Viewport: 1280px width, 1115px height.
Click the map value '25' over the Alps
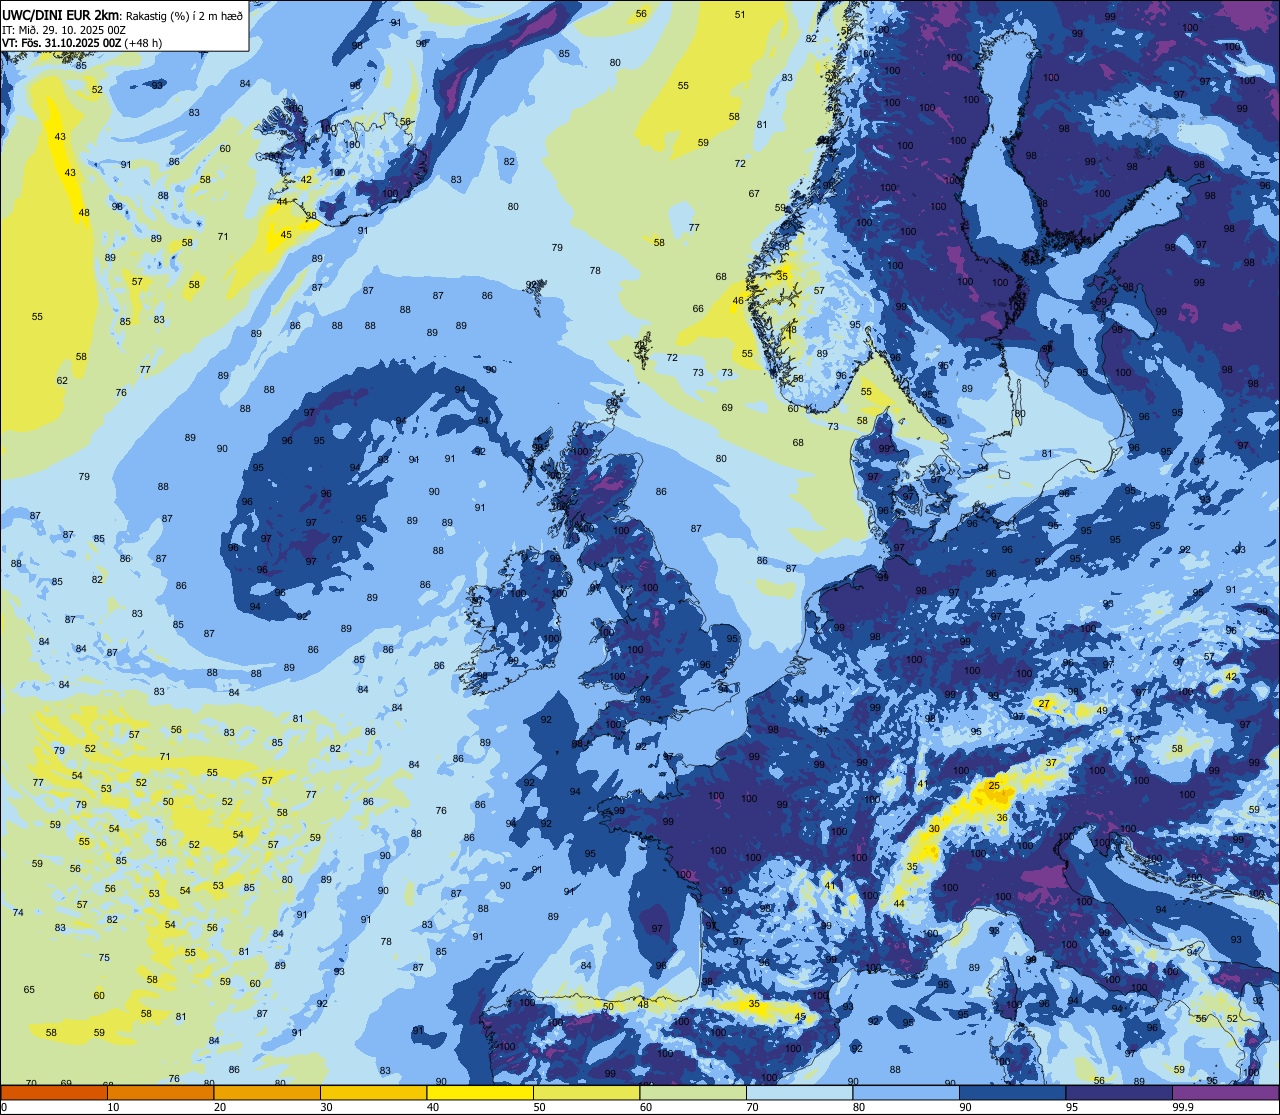[994, 786]
